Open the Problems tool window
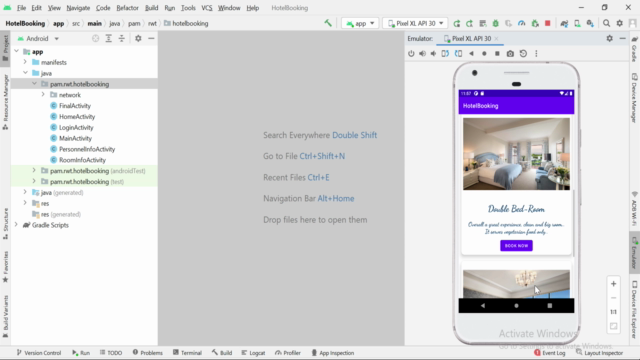The width and height of the screenshot is (640, 360). [147, 353]
